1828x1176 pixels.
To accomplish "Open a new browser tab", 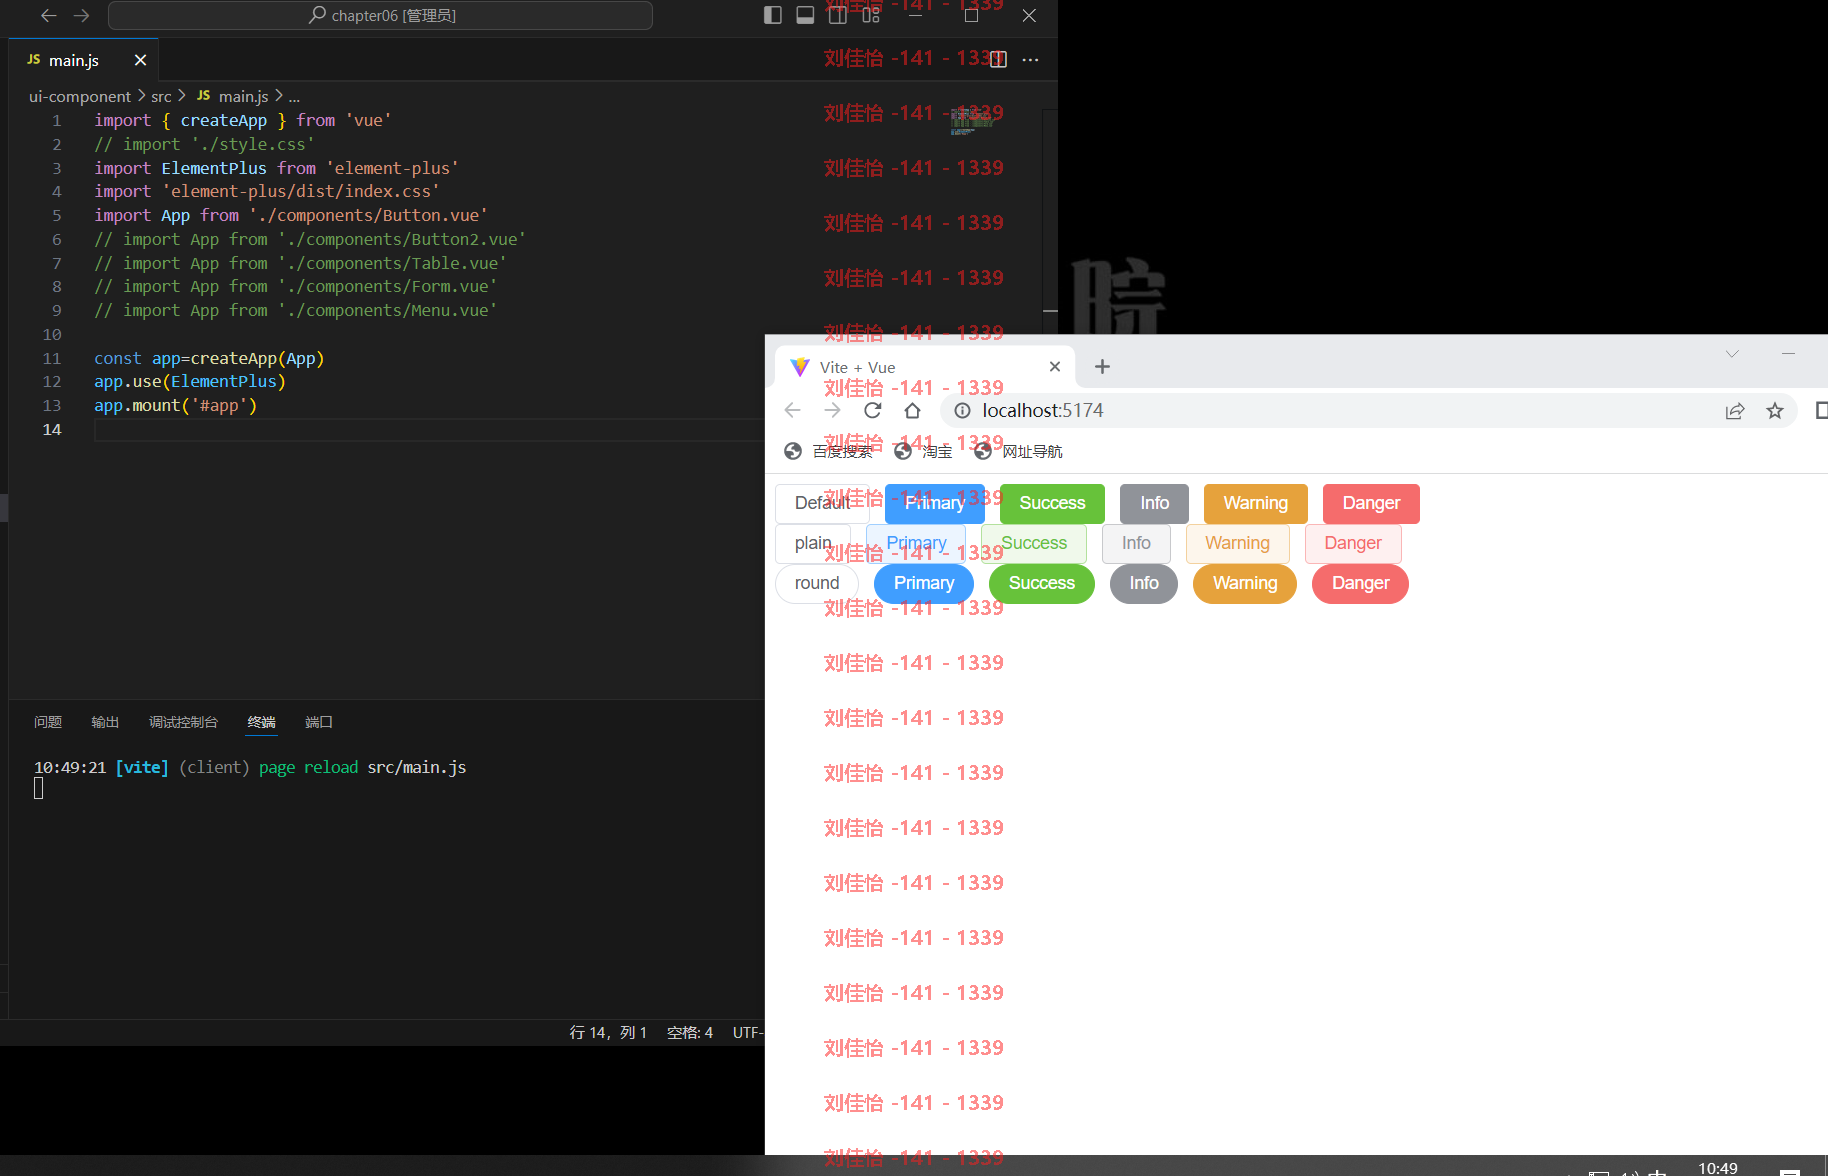I will point(1102,367).
